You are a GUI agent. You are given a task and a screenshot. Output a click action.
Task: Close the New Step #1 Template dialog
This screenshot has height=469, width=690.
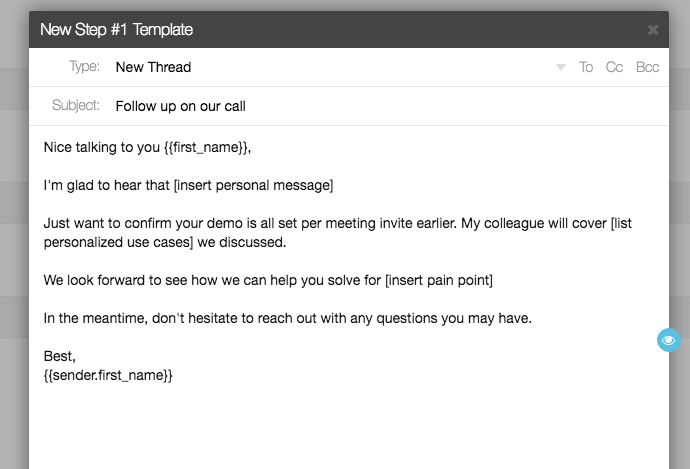click(x=653, y=30)
